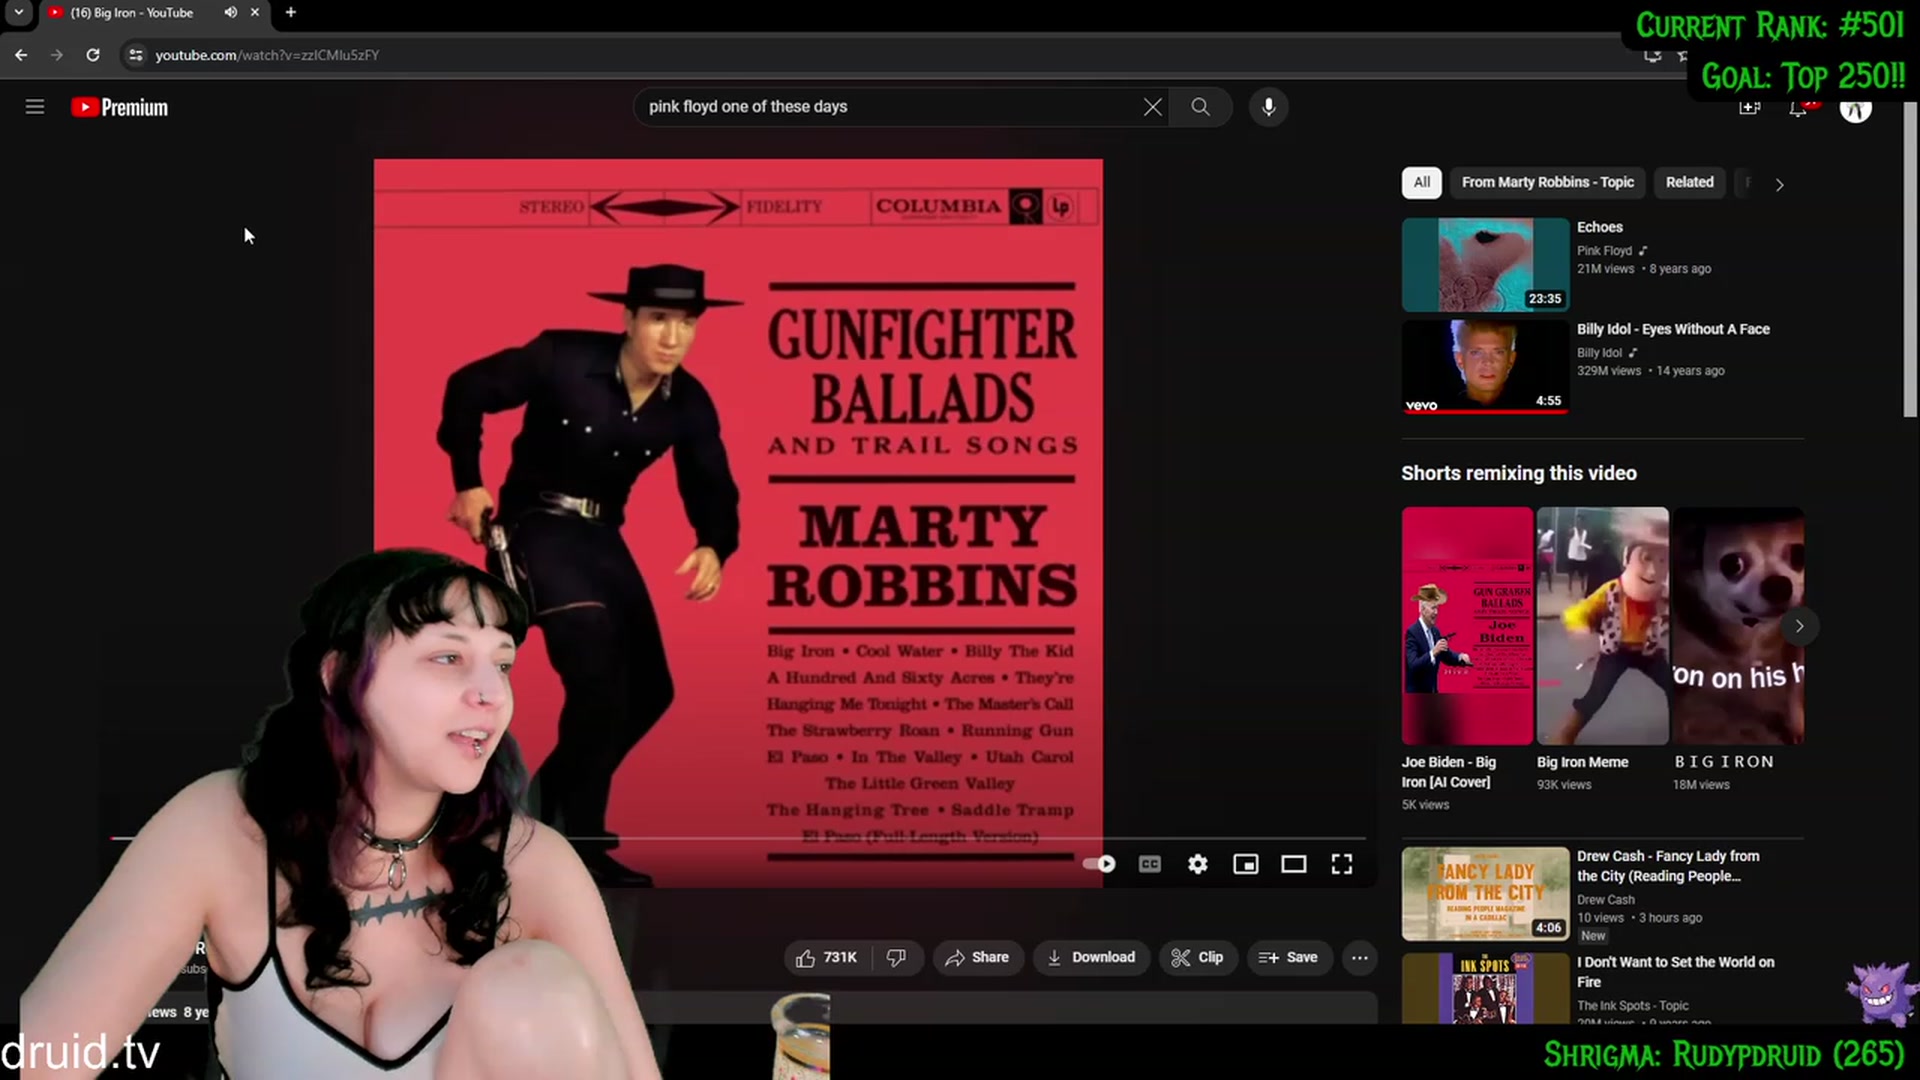Select the All filter chip
Viewport: 1920px width, 1080px height.
(1421, 182)
